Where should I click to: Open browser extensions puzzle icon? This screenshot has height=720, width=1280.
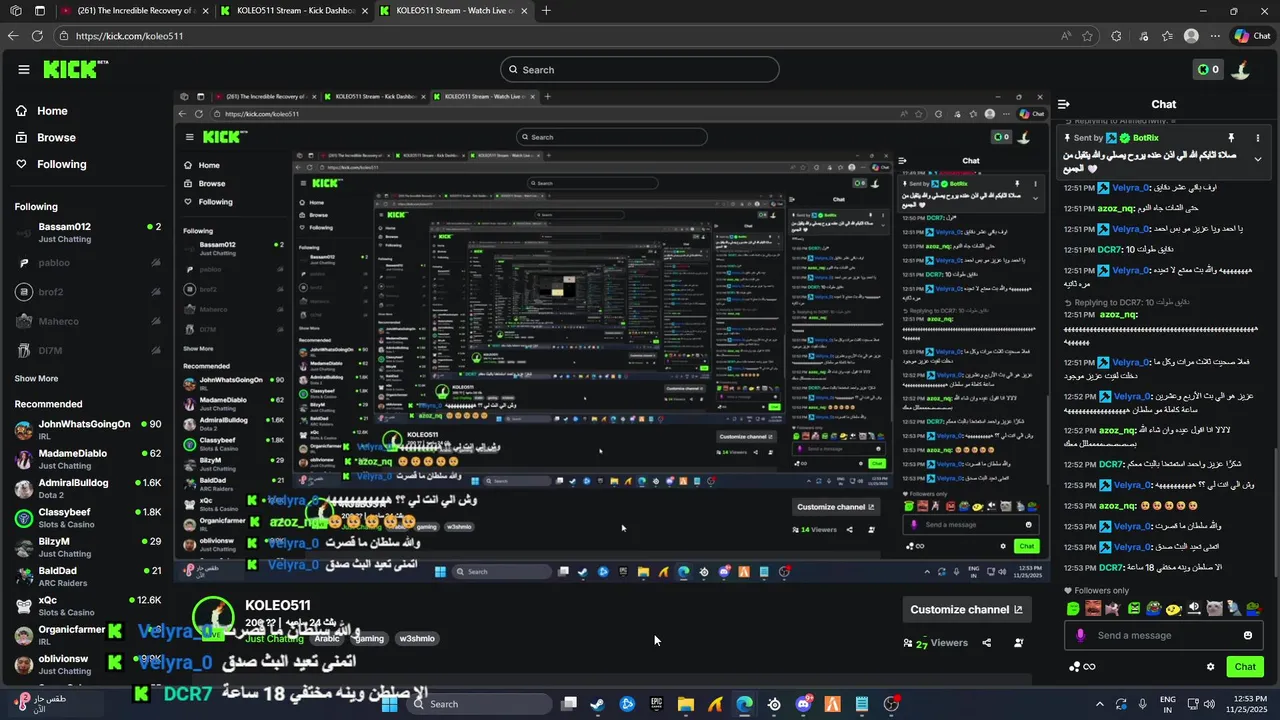click(1116, 36)
